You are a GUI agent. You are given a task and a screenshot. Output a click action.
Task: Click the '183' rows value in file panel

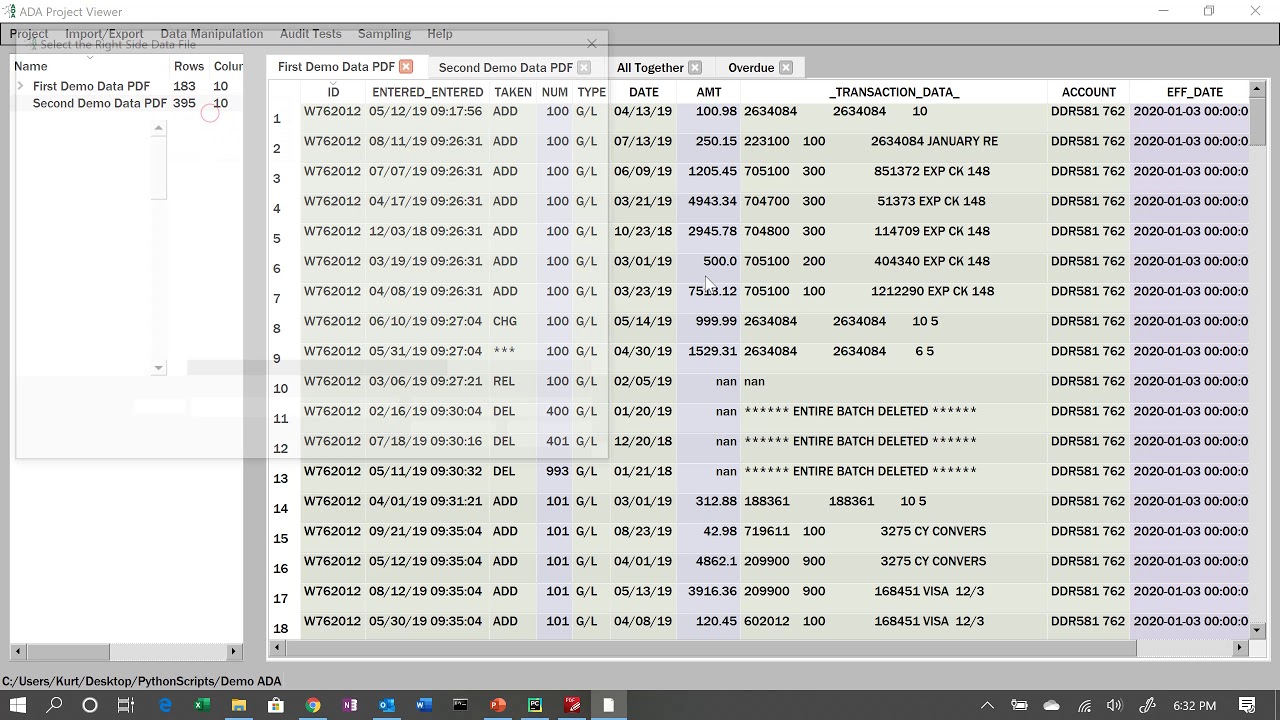coord(184,86)
